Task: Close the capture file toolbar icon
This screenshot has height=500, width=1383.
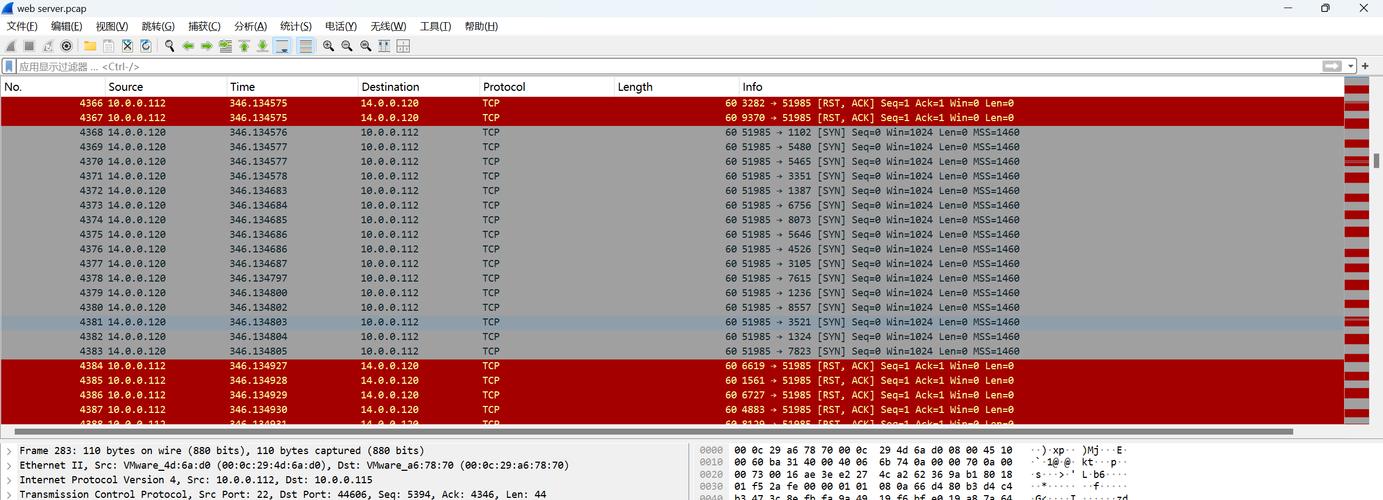Action: click(x=127, y=46)
